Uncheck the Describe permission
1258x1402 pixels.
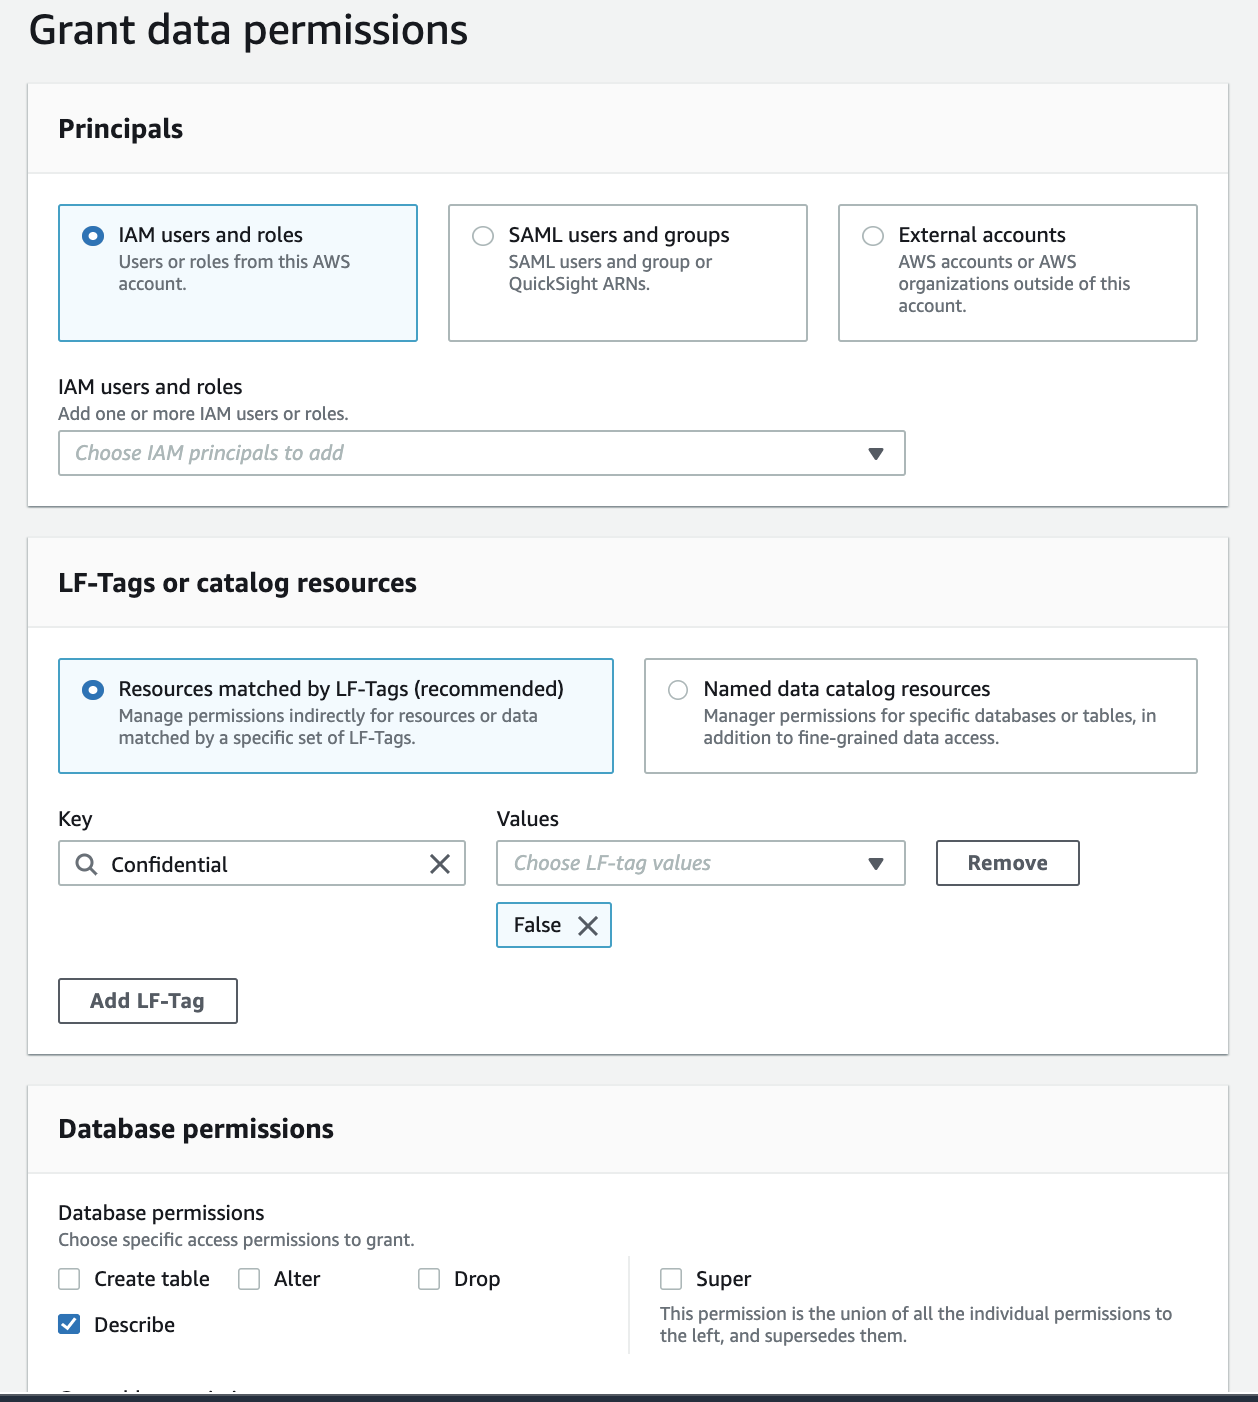(x=69, y=1325)
